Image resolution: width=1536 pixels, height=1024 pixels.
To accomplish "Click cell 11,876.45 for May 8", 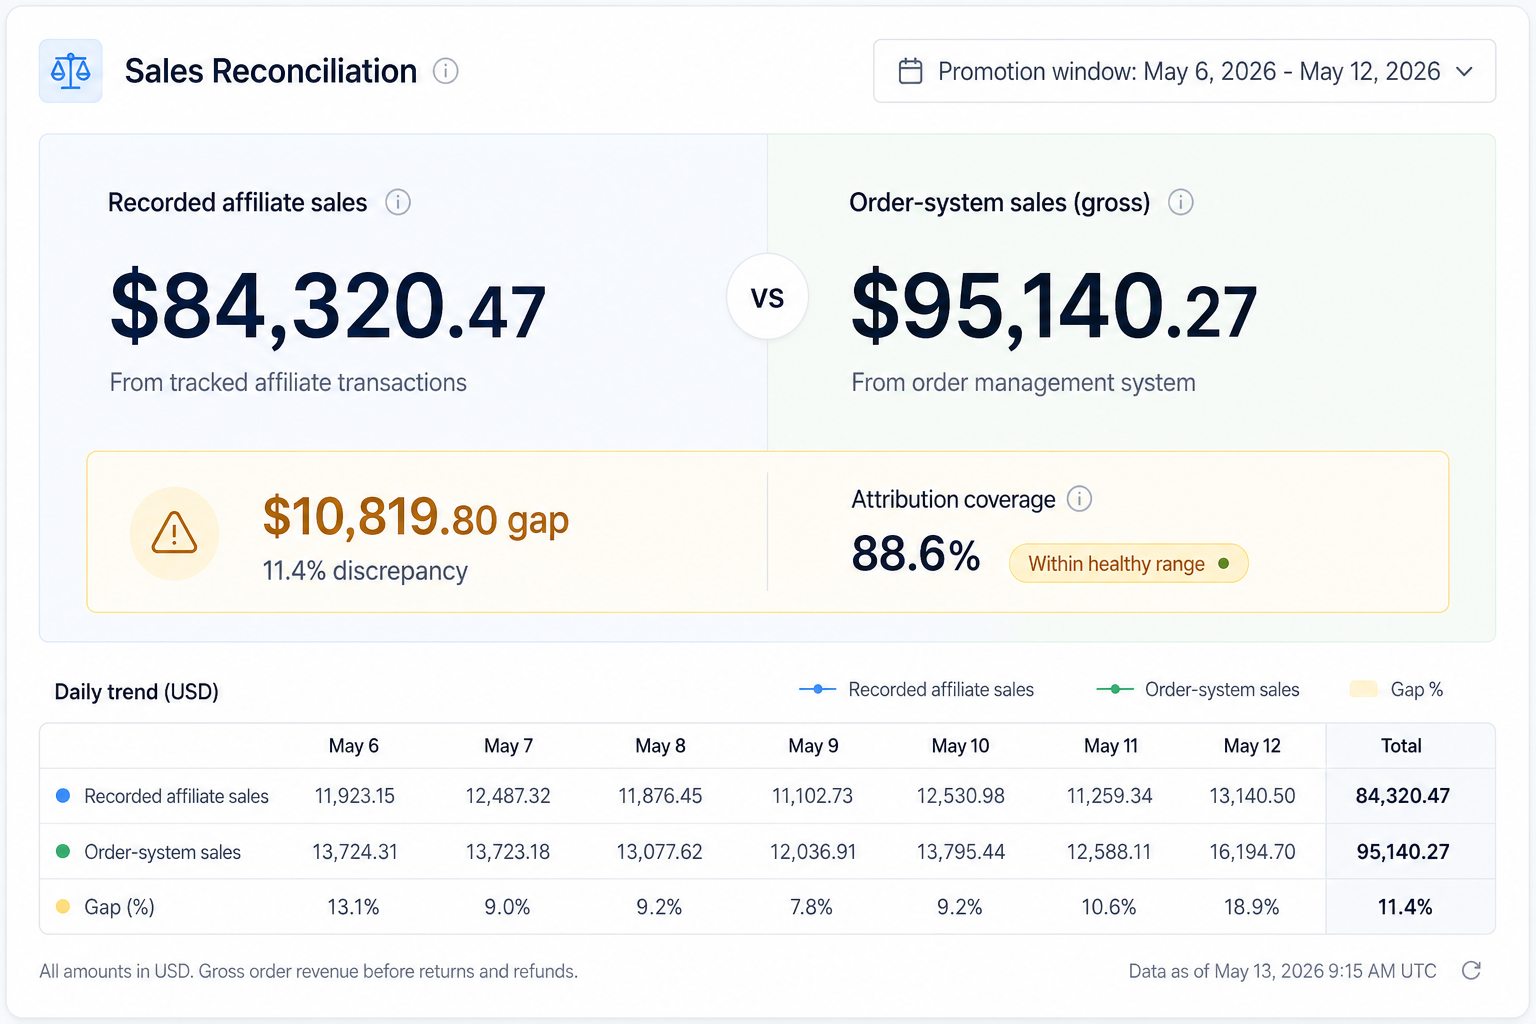I will click(660, 796).
